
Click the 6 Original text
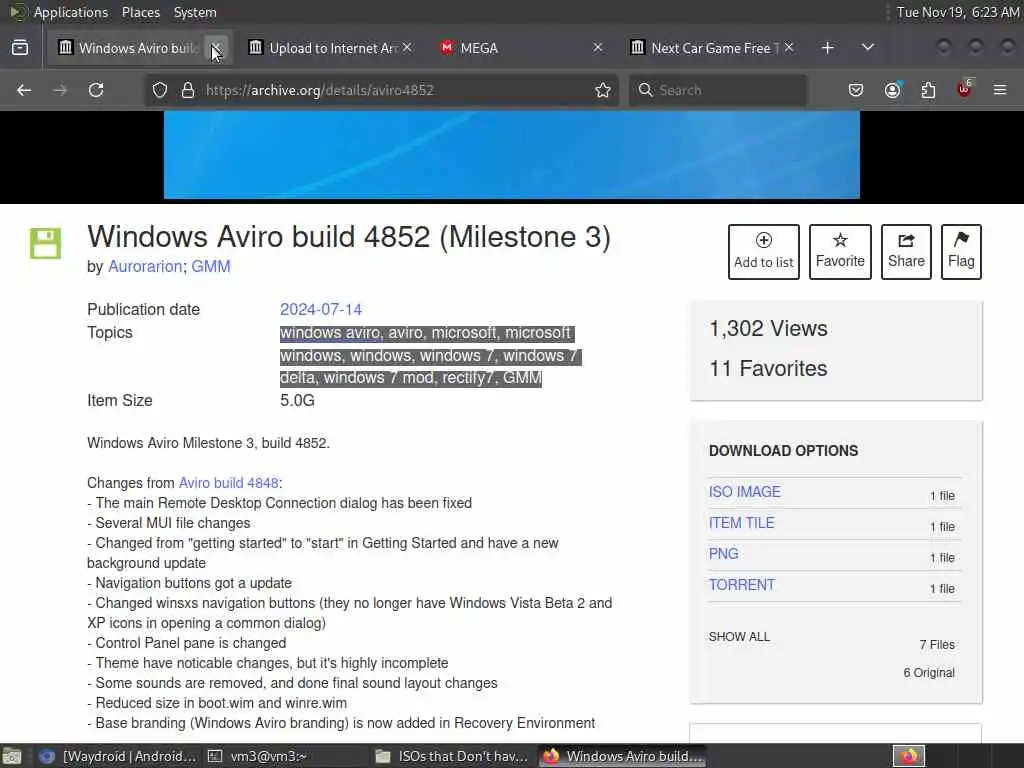pos(929,673)
